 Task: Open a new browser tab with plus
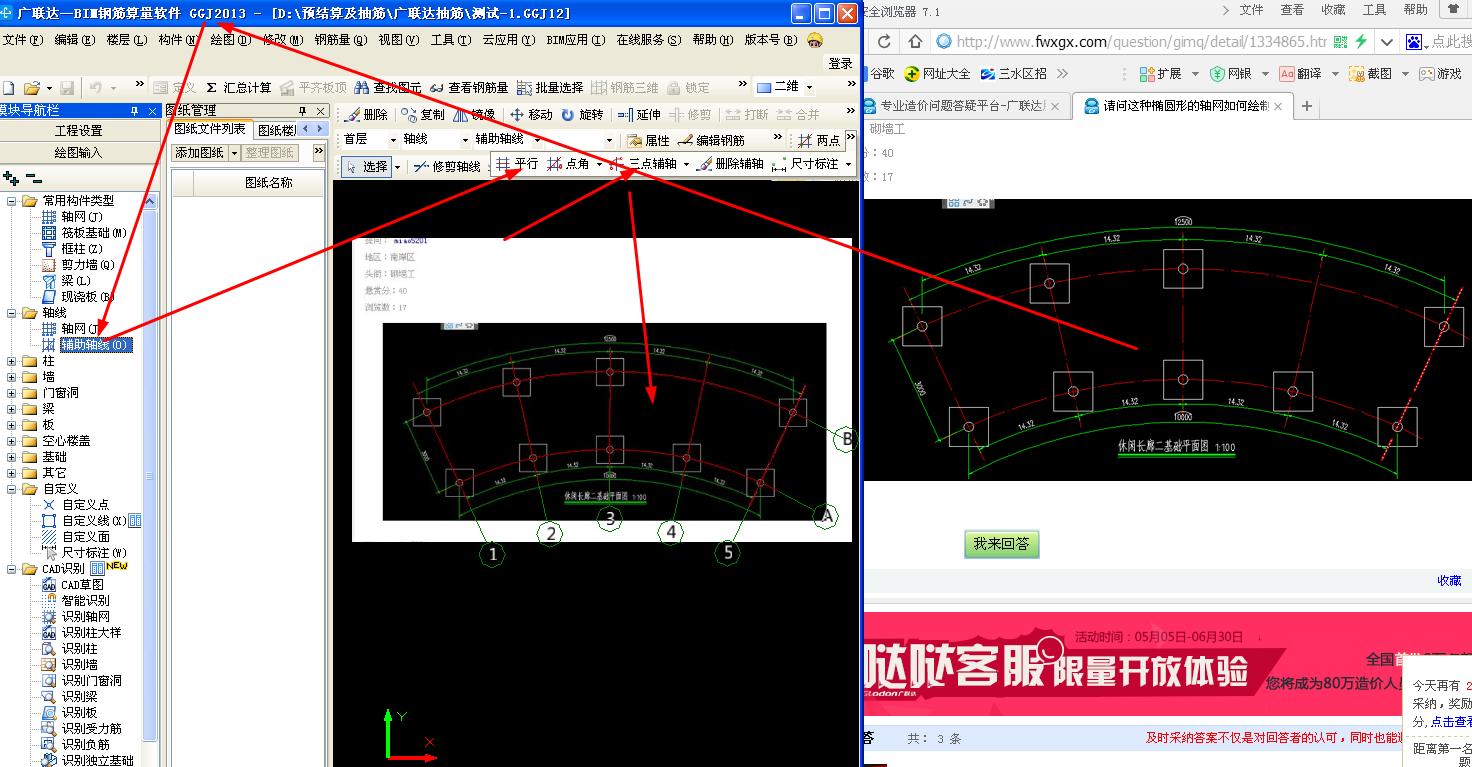(1306, 107)
